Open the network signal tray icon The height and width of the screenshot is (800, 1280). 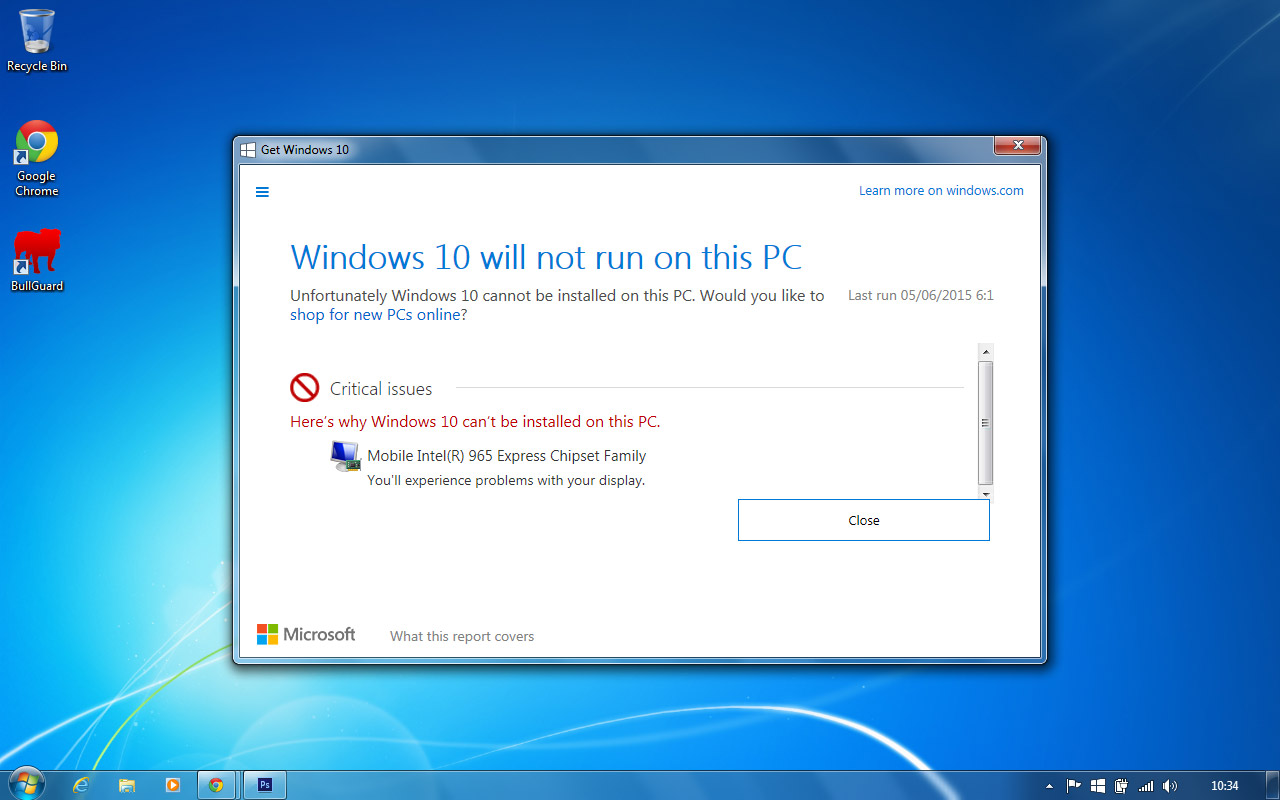1146,786
